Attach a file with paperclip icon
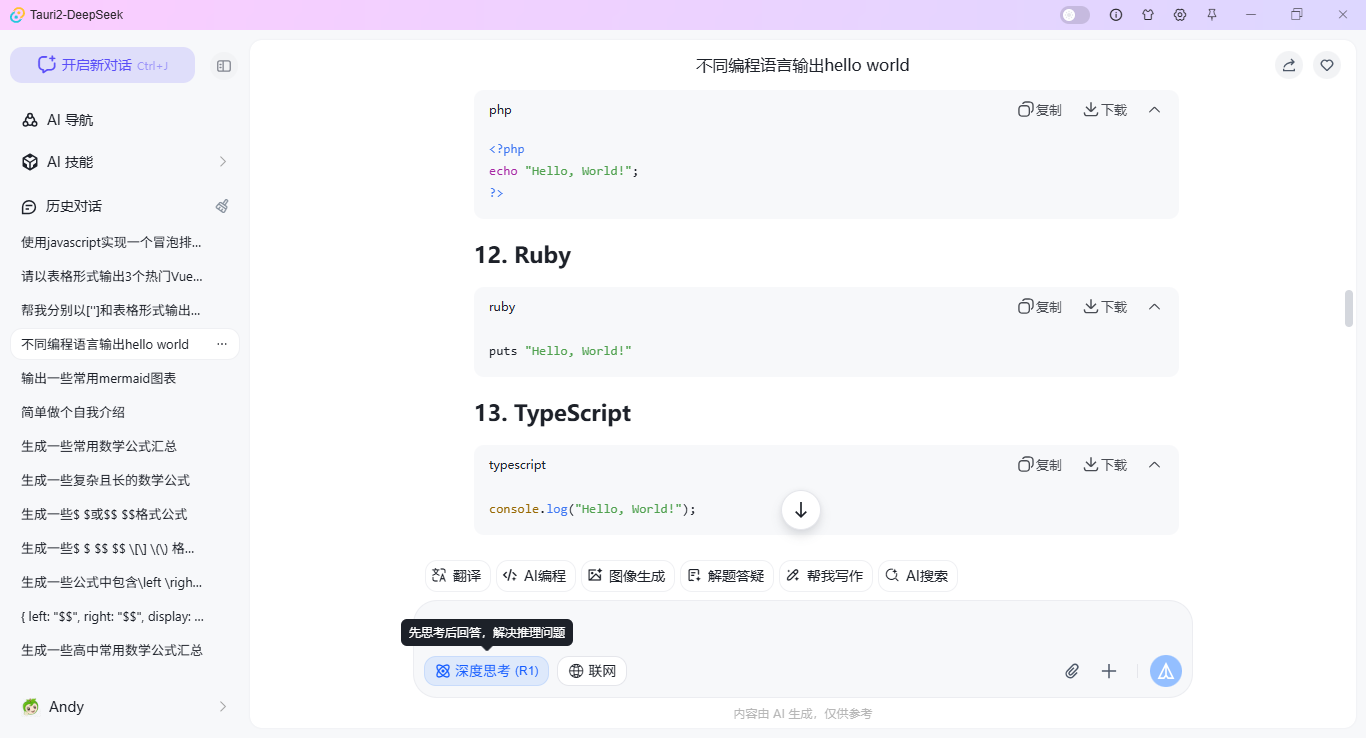Image resolution: width=1366 pixels, height=738 pixels. (x=1072, y=671)
